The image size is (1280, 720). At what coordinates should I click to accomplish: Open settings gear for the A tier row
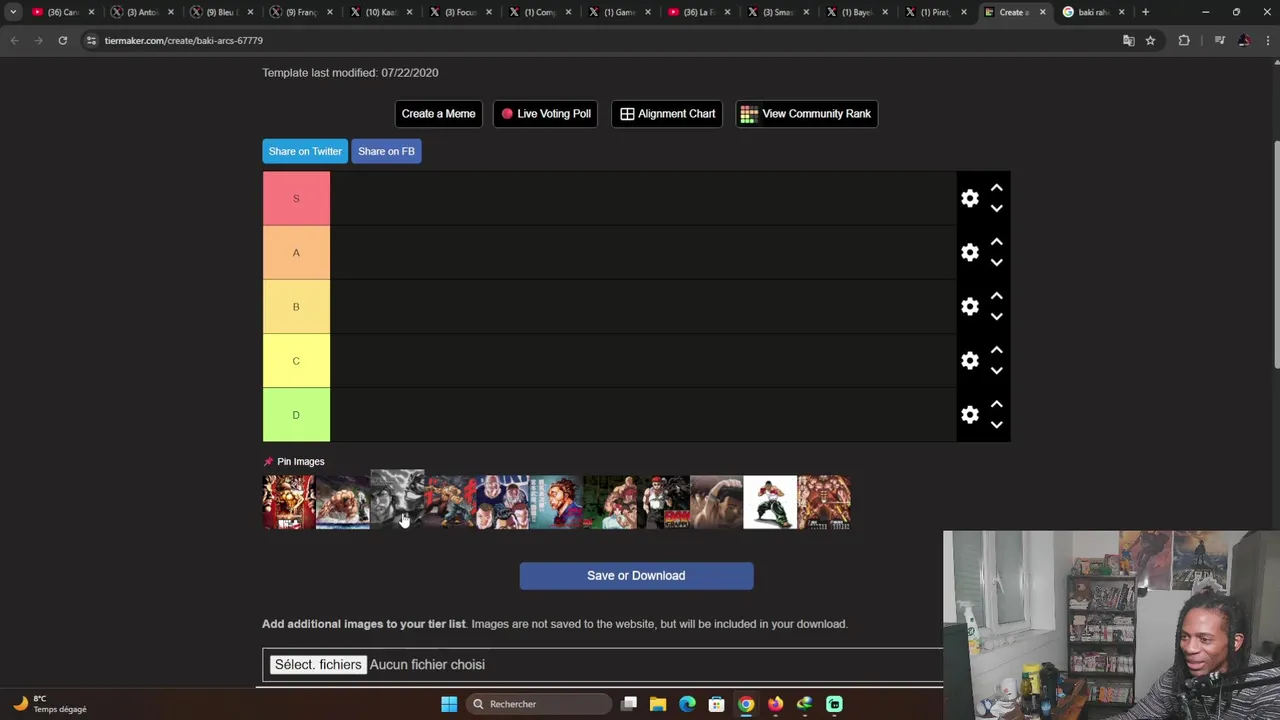(x=969, y=252)
